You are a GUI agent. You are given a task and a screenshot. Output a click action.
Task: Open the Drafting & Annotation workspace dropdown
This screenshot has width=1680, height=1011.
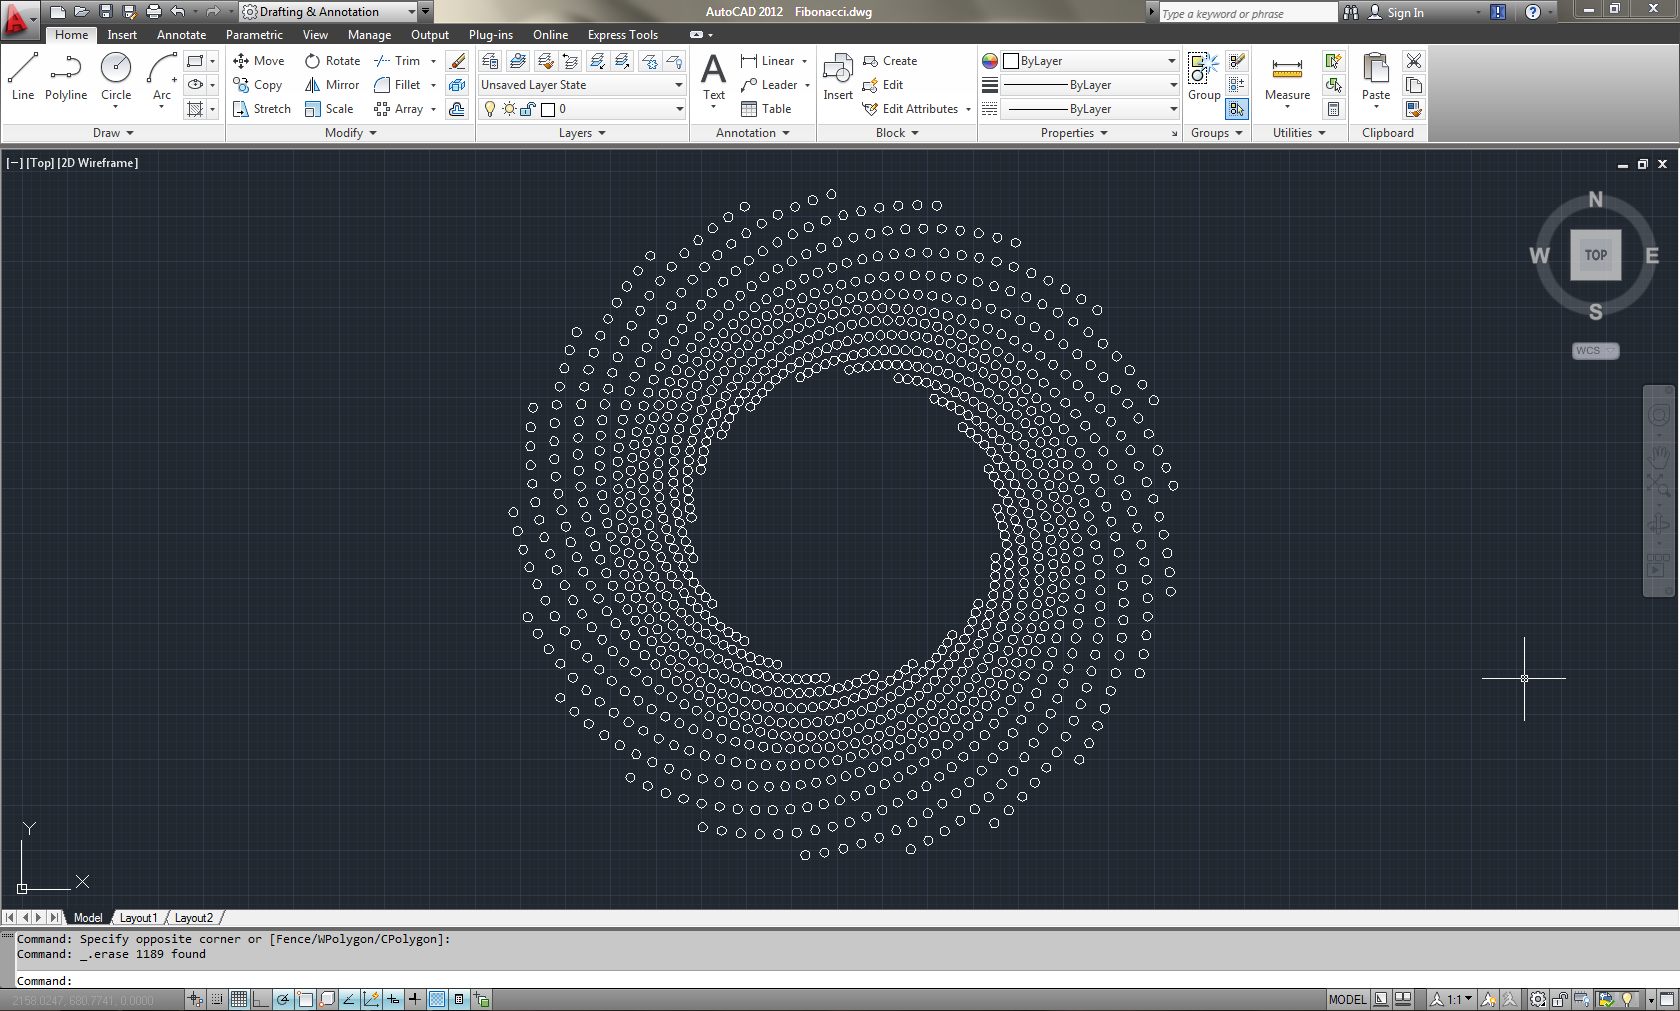[x=410, y=11]
